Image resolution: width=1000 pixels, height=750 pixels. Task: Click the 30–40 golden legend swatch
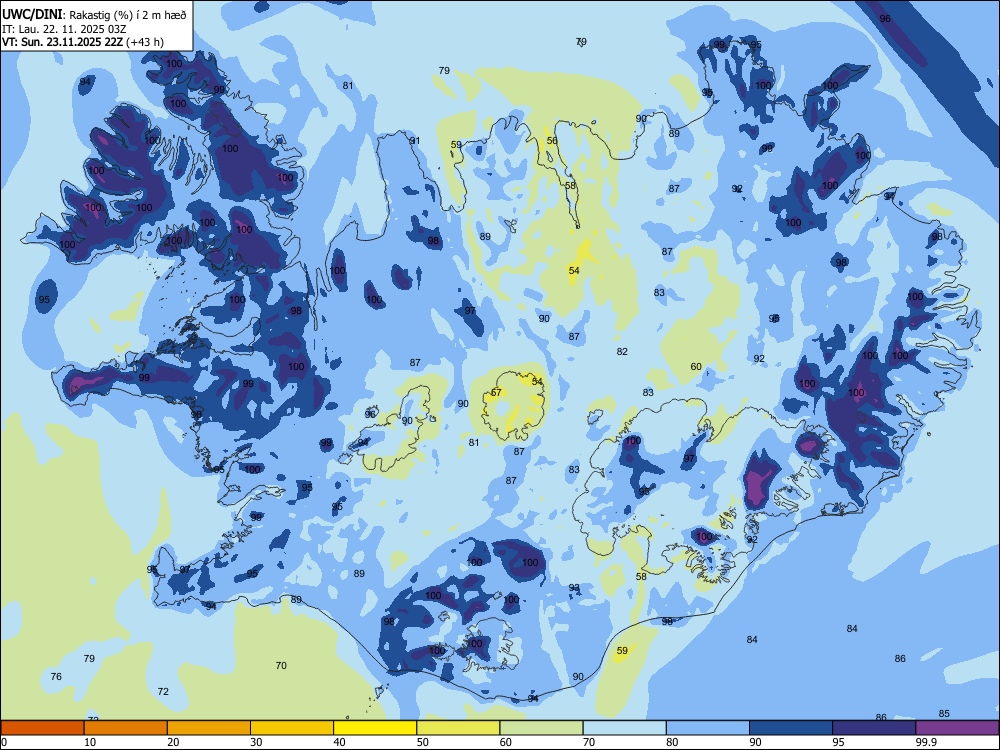pyautogui.click(x=292, y=728)
